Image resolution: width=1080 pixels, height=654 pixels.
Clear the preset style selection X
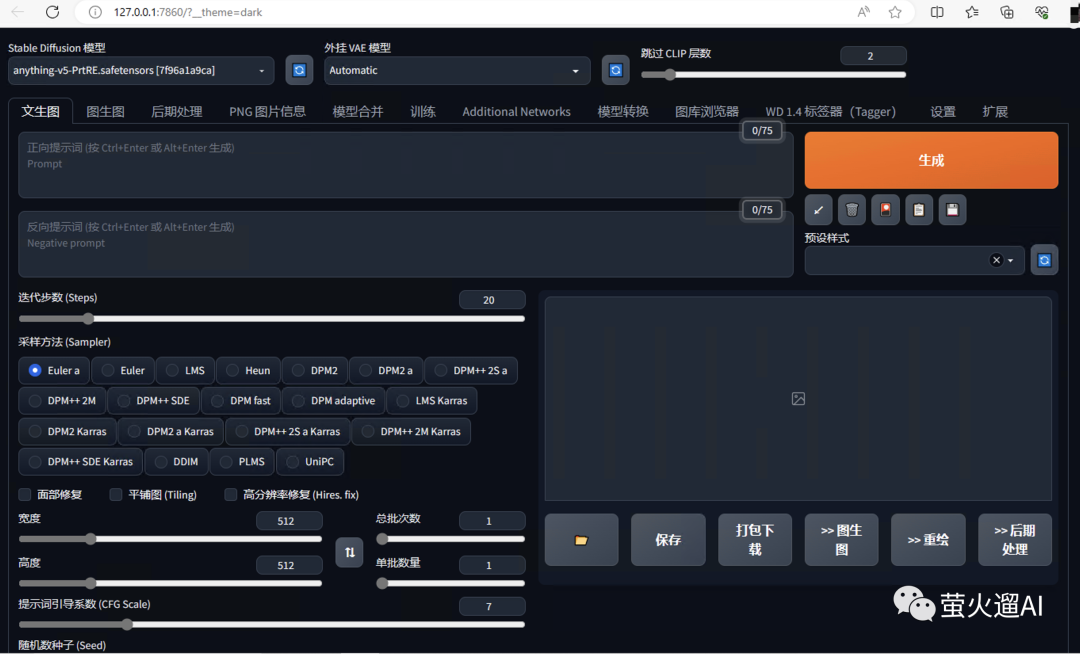tap(996, 260)
